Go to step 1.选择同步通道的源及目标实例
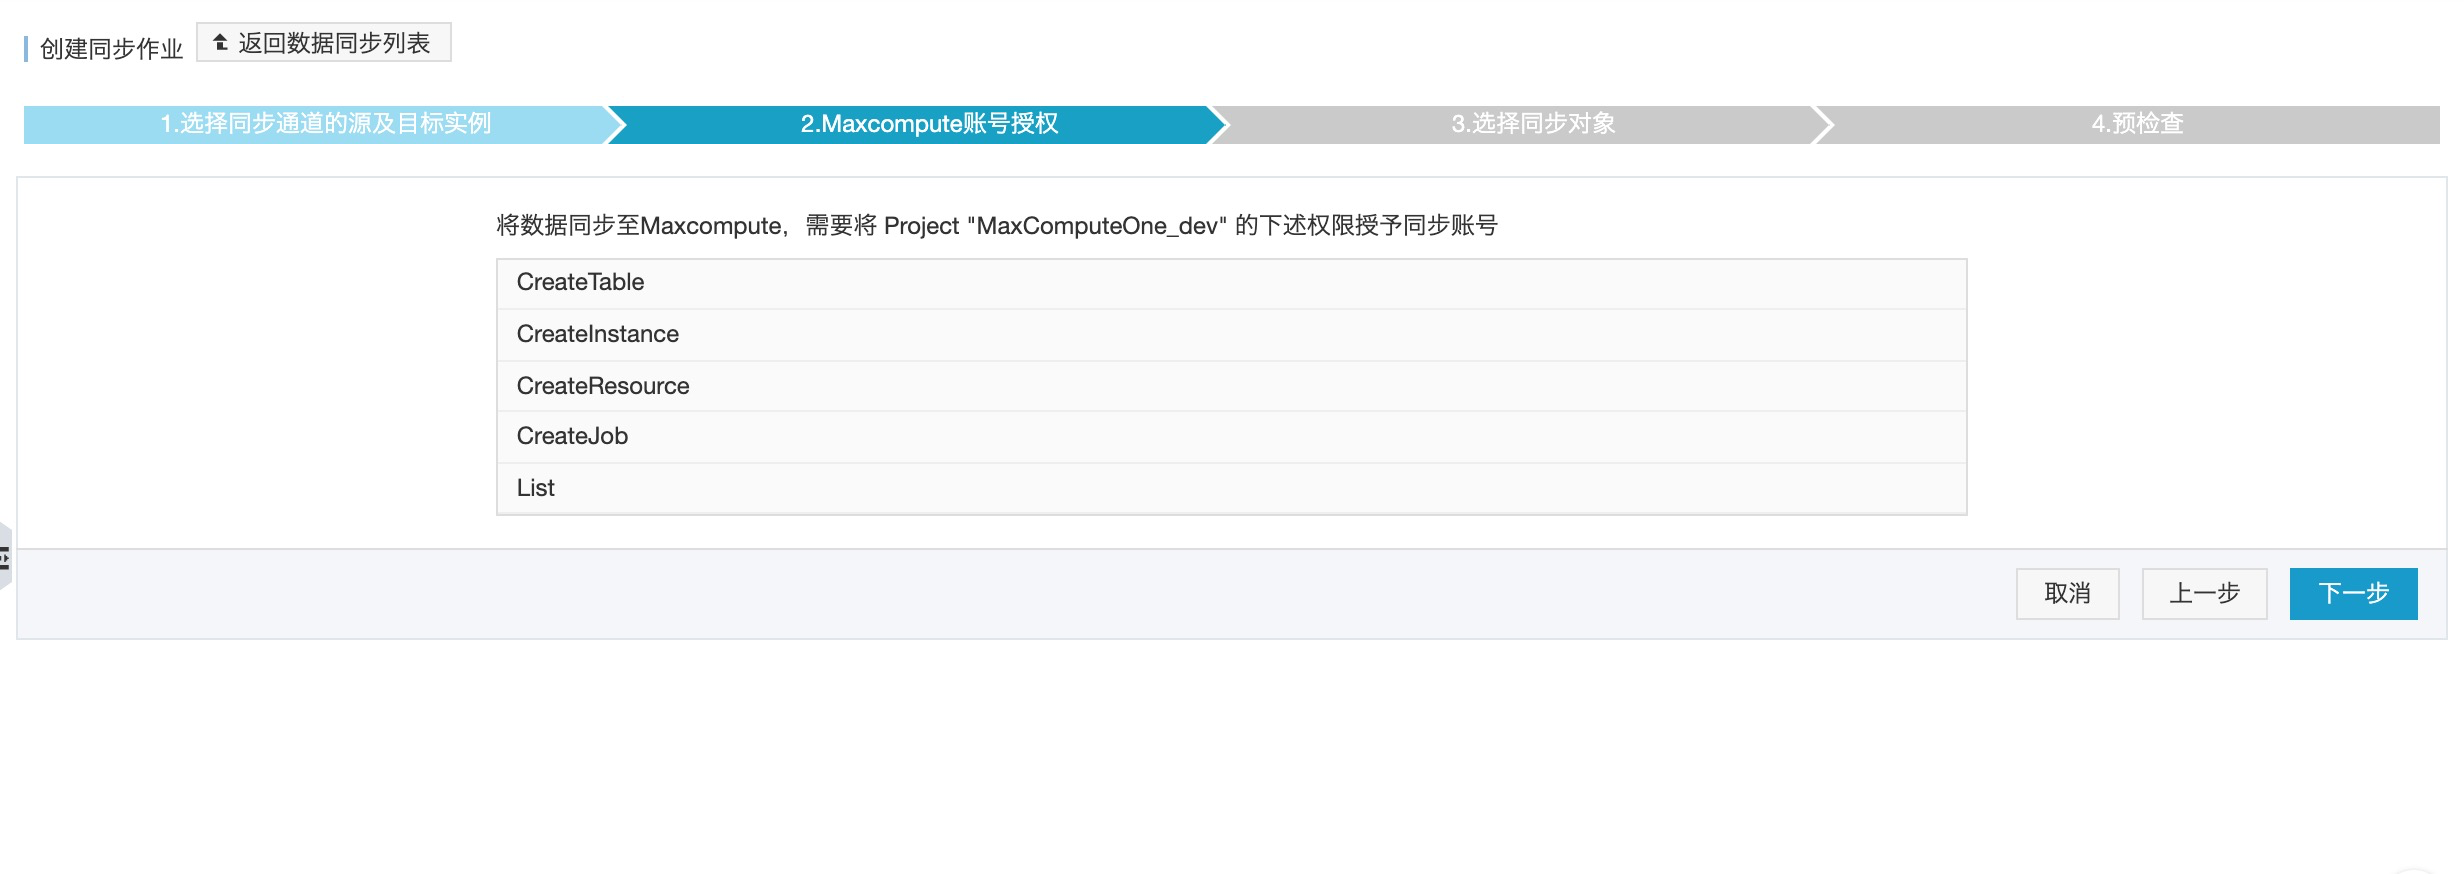Viewport: 2464px width, 874px height. 325,124
